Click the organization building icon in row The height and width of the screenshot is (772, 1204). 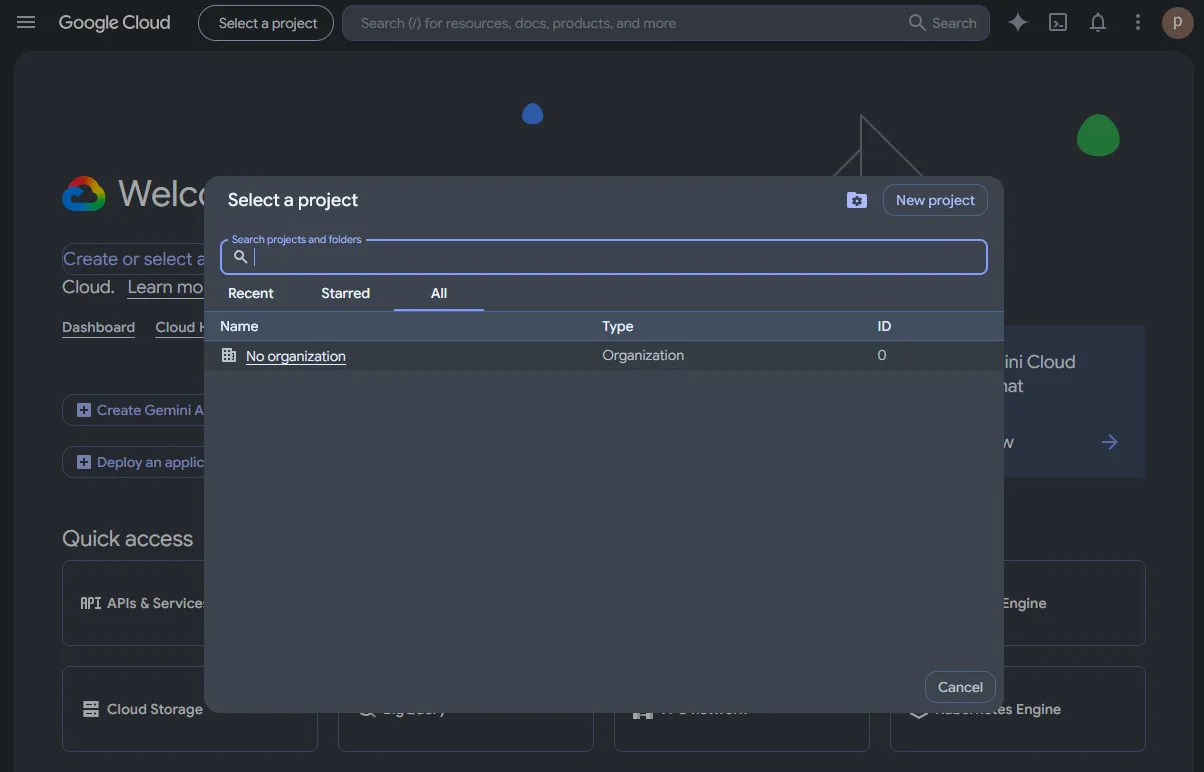pyautogui.click(x=229, y=355)
